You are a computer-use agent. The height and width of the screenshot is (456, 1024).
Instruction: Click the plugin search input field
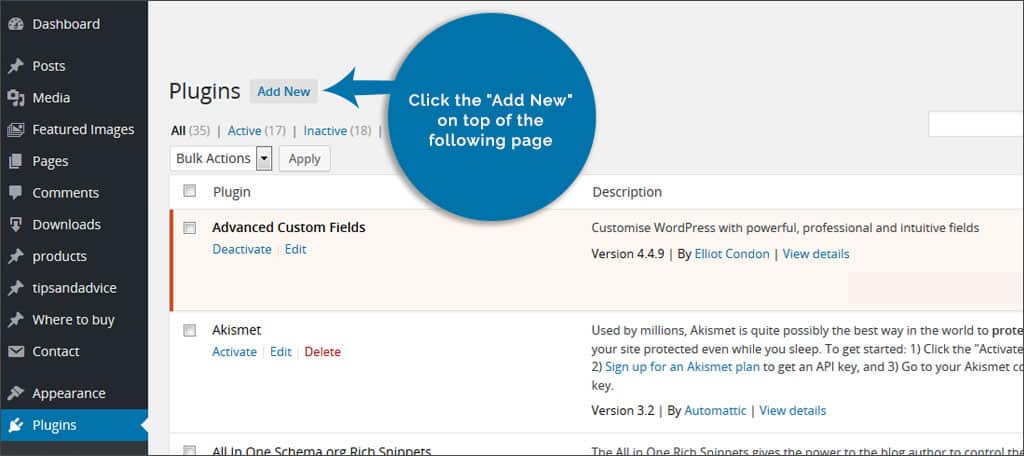click(976, 125)
